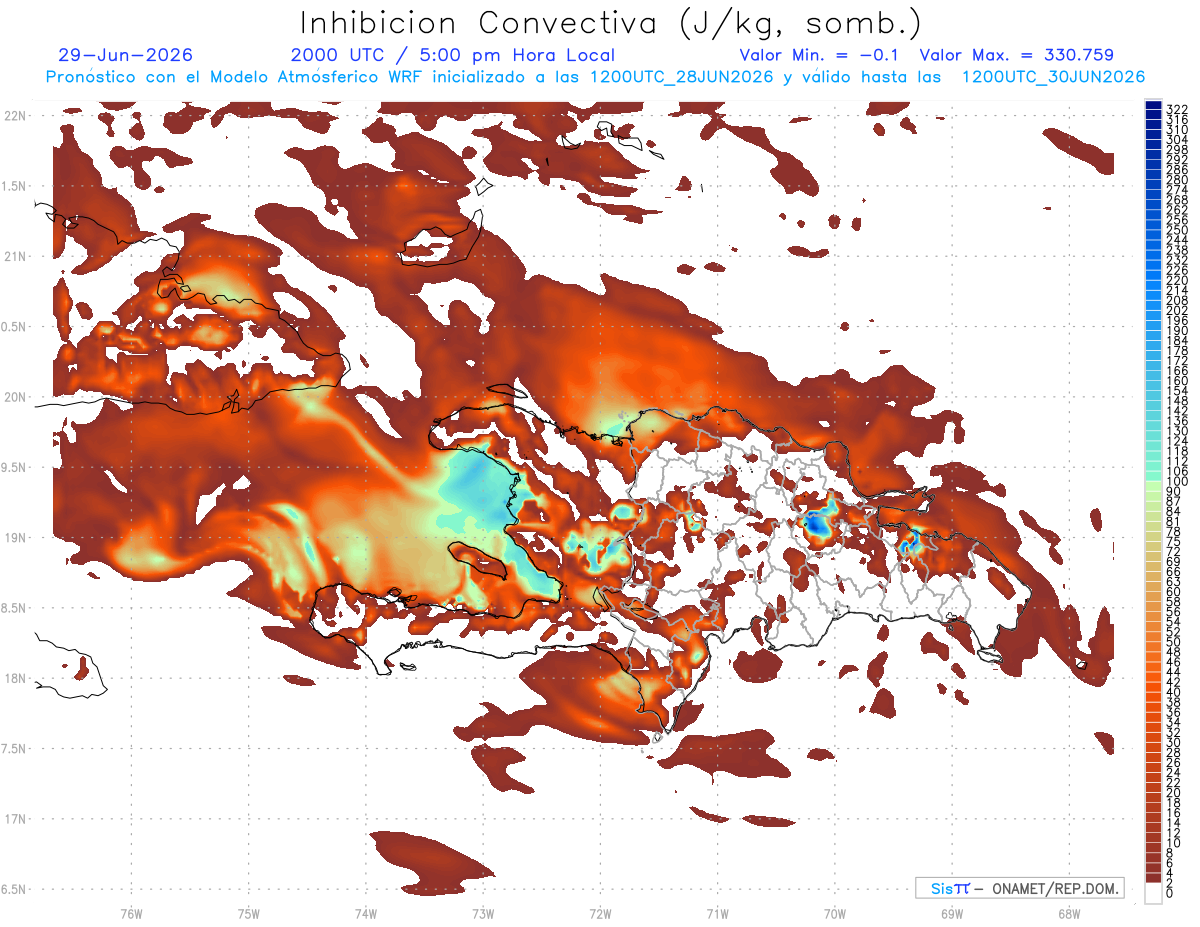Viewport: 1200px width, 927px height.
Task: Click the '21N' latitude label
Action: click(x=15, y=256)
